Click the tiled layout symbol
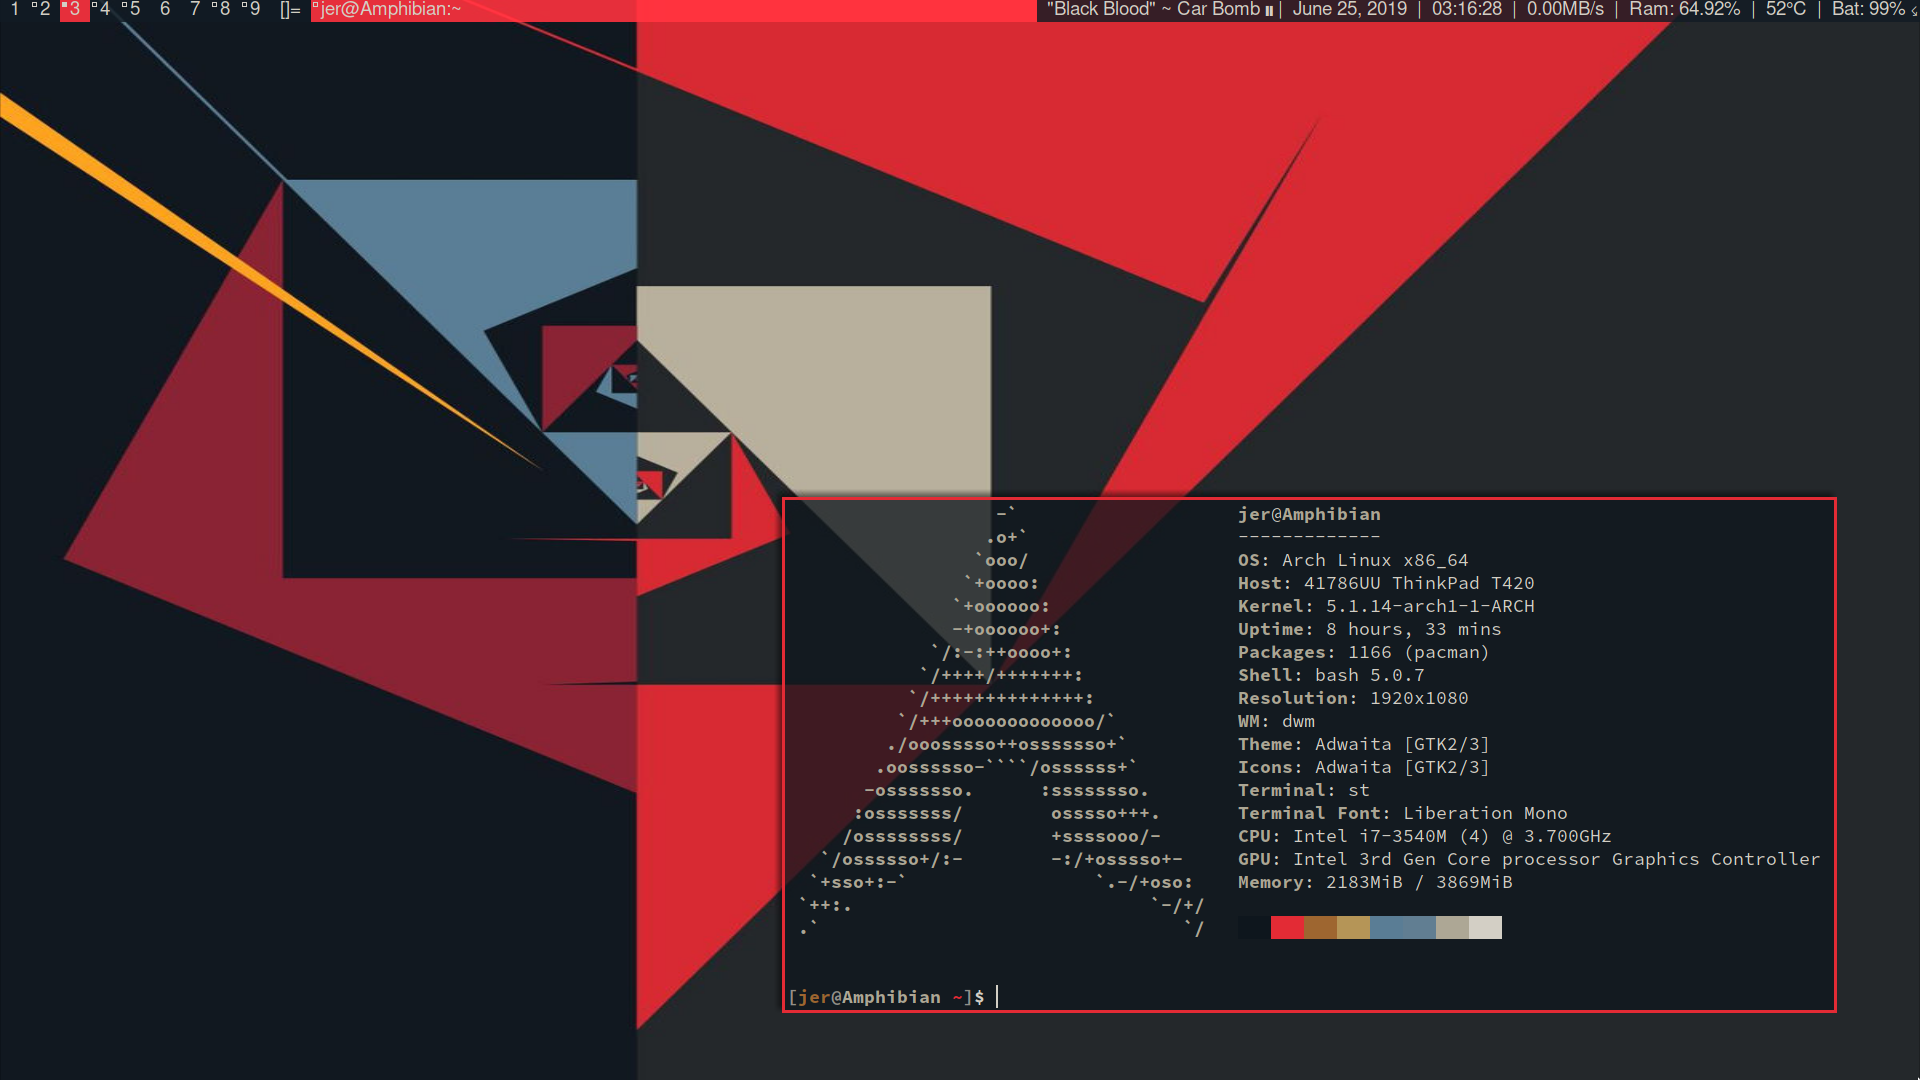This screenshot has height=1080, width=1920. (x=290, y=10)
